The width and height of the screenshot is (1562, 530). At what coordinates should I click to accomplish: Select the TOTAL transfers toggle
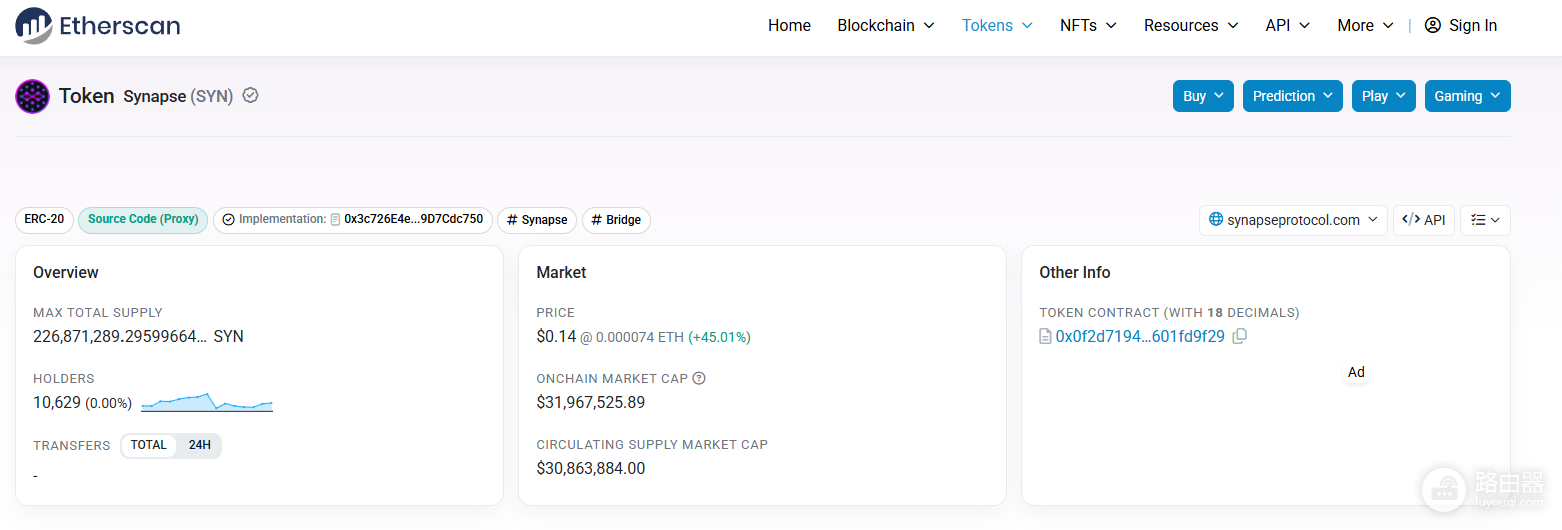[x=149, y=446]
